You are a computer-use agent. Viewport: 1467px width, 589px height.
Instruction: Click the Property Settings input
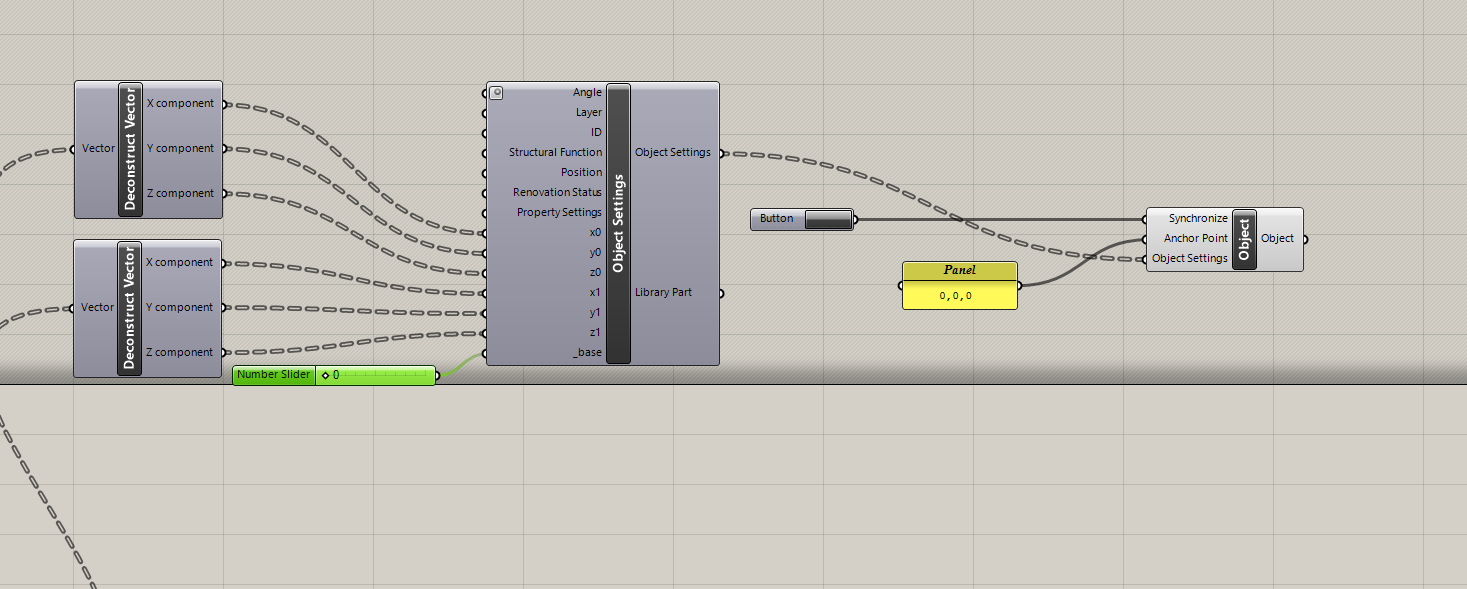pyautogui.click(x=558, y=213)
